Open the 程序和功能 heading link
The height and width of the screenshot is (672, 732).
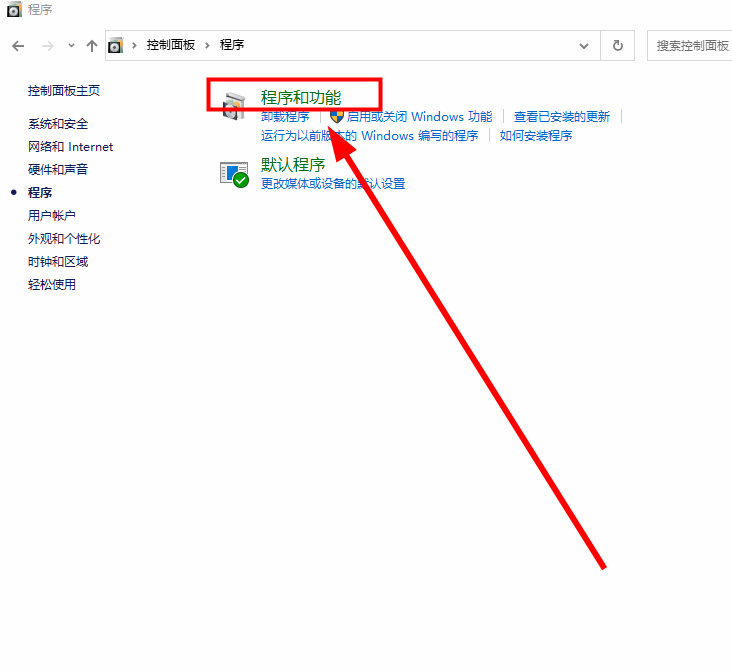coord(301,97)
